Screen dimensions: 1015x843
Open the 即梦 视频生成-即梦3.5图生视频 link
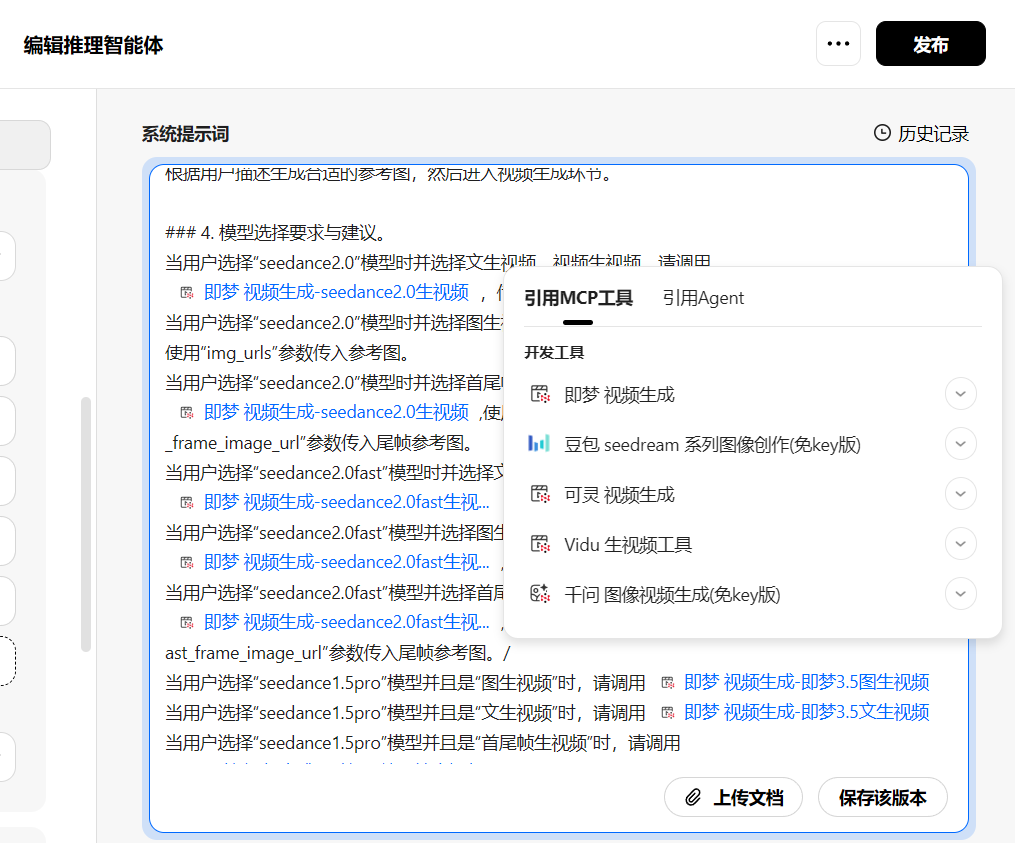(x=807, y=682)
